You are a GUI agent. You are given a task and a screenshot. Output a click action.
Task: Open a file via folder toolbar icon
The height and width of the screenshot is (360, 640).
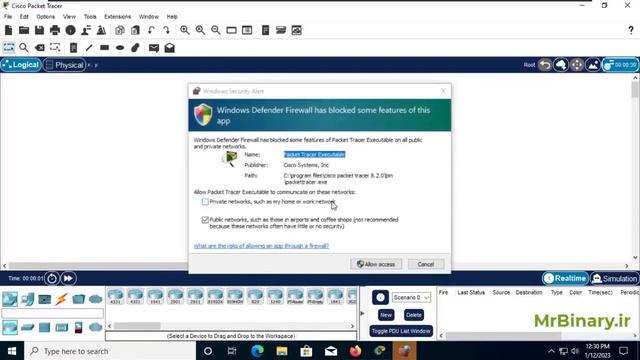[x=24, y=30]
